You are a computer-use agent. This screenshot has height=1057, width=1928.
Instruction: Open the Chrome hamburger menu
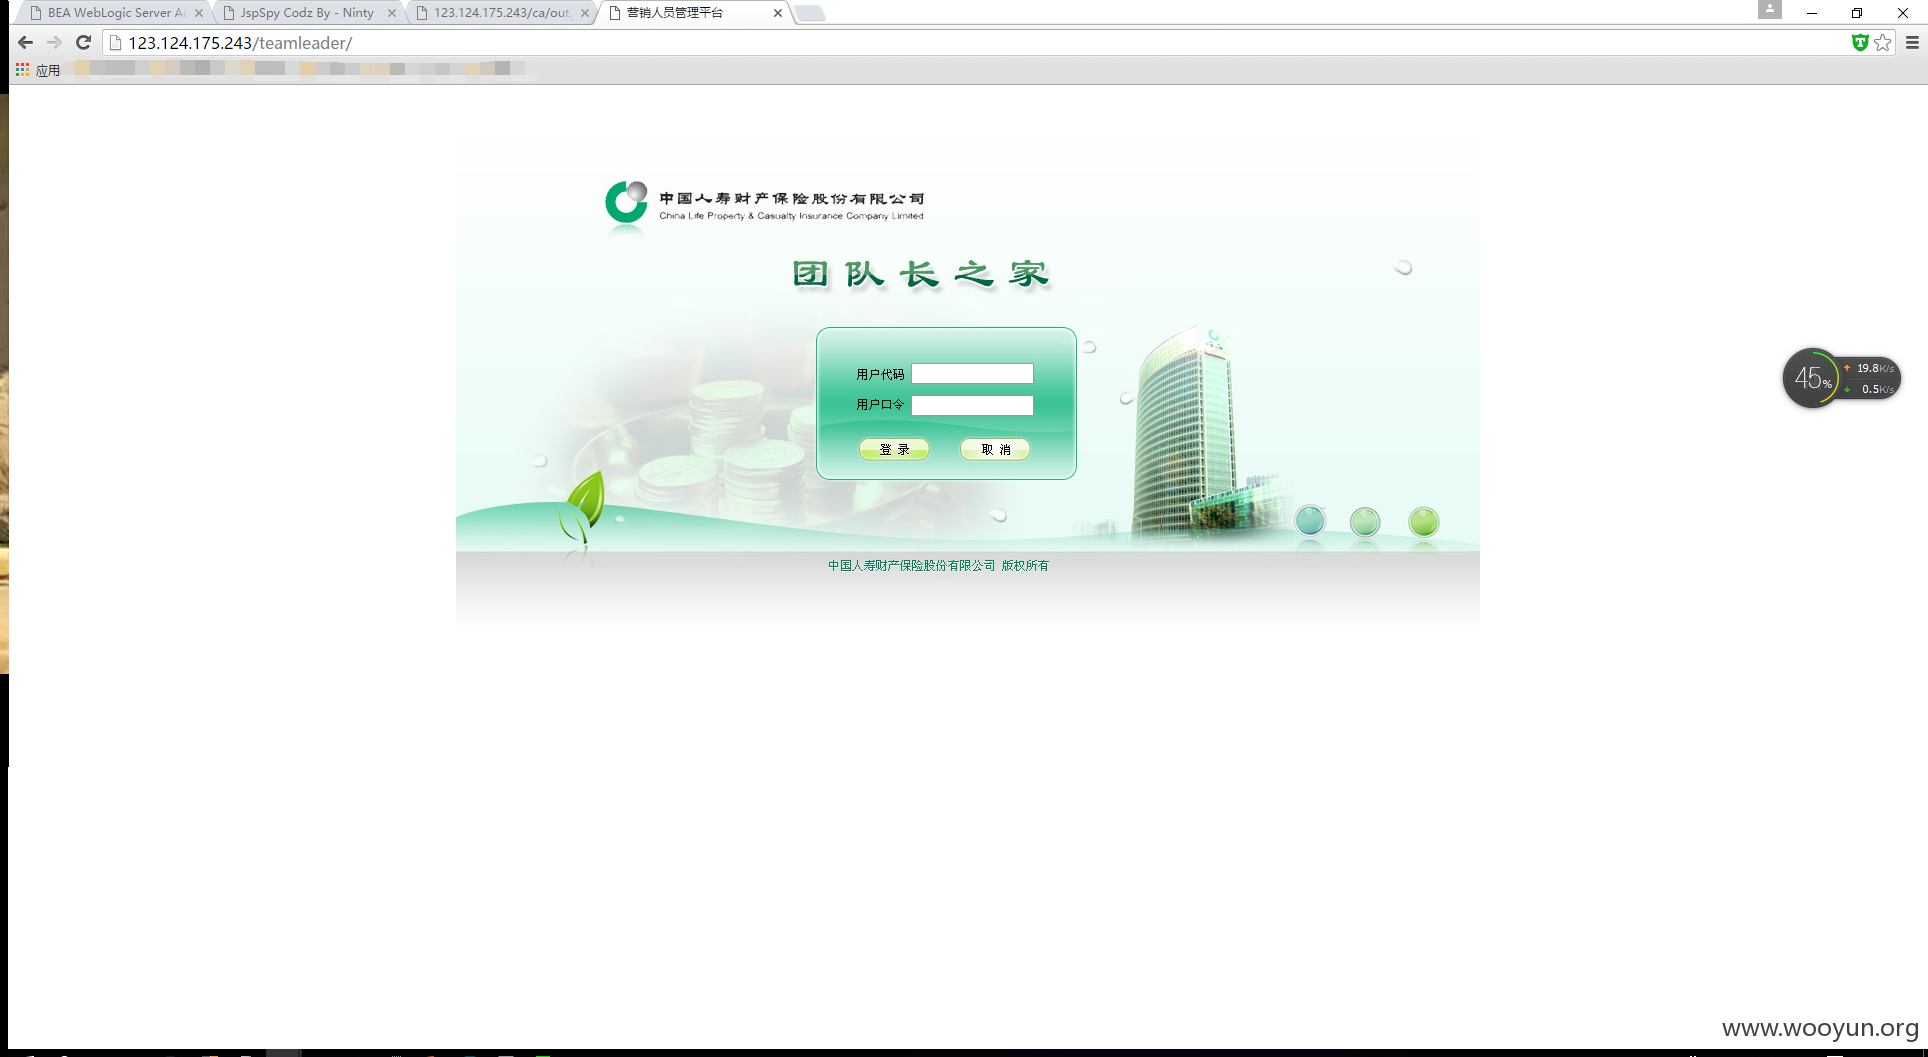1912,43
